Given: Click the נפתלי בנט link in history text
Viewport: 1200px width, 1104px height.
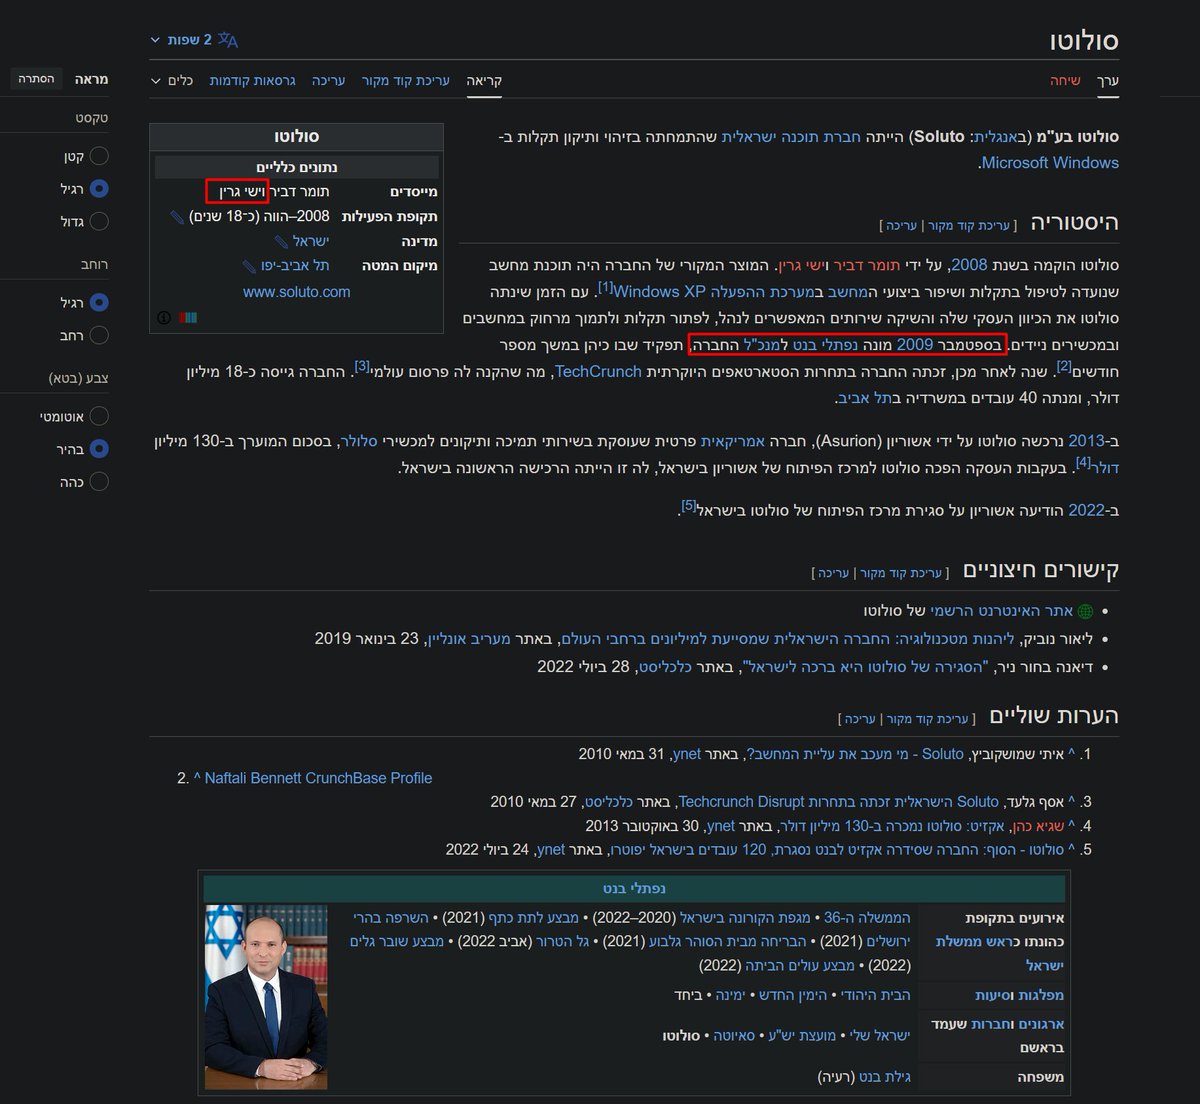Looking at the screenshot, I should point(825,345).
